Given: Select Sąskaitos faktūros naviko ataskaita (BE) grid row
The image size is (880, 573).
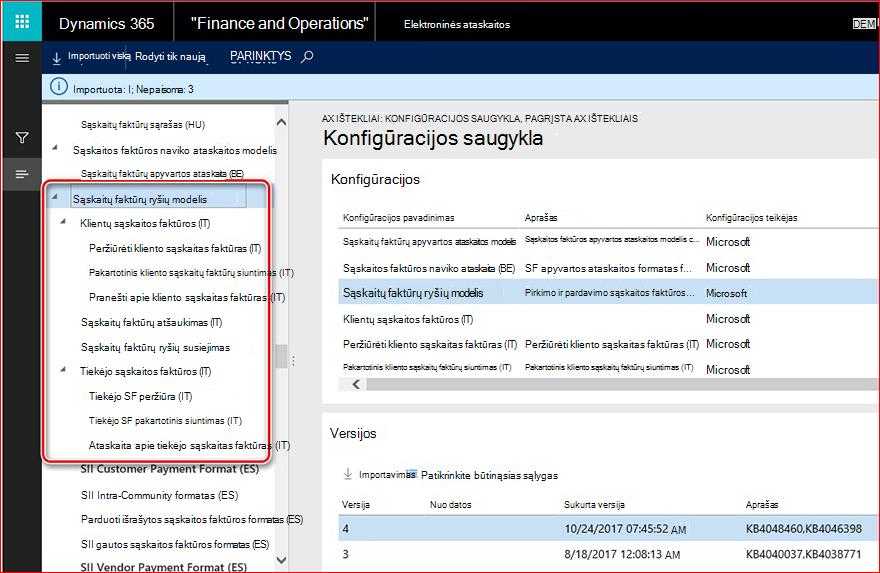Looking at the screenshot, I should (x=608, y=268).
